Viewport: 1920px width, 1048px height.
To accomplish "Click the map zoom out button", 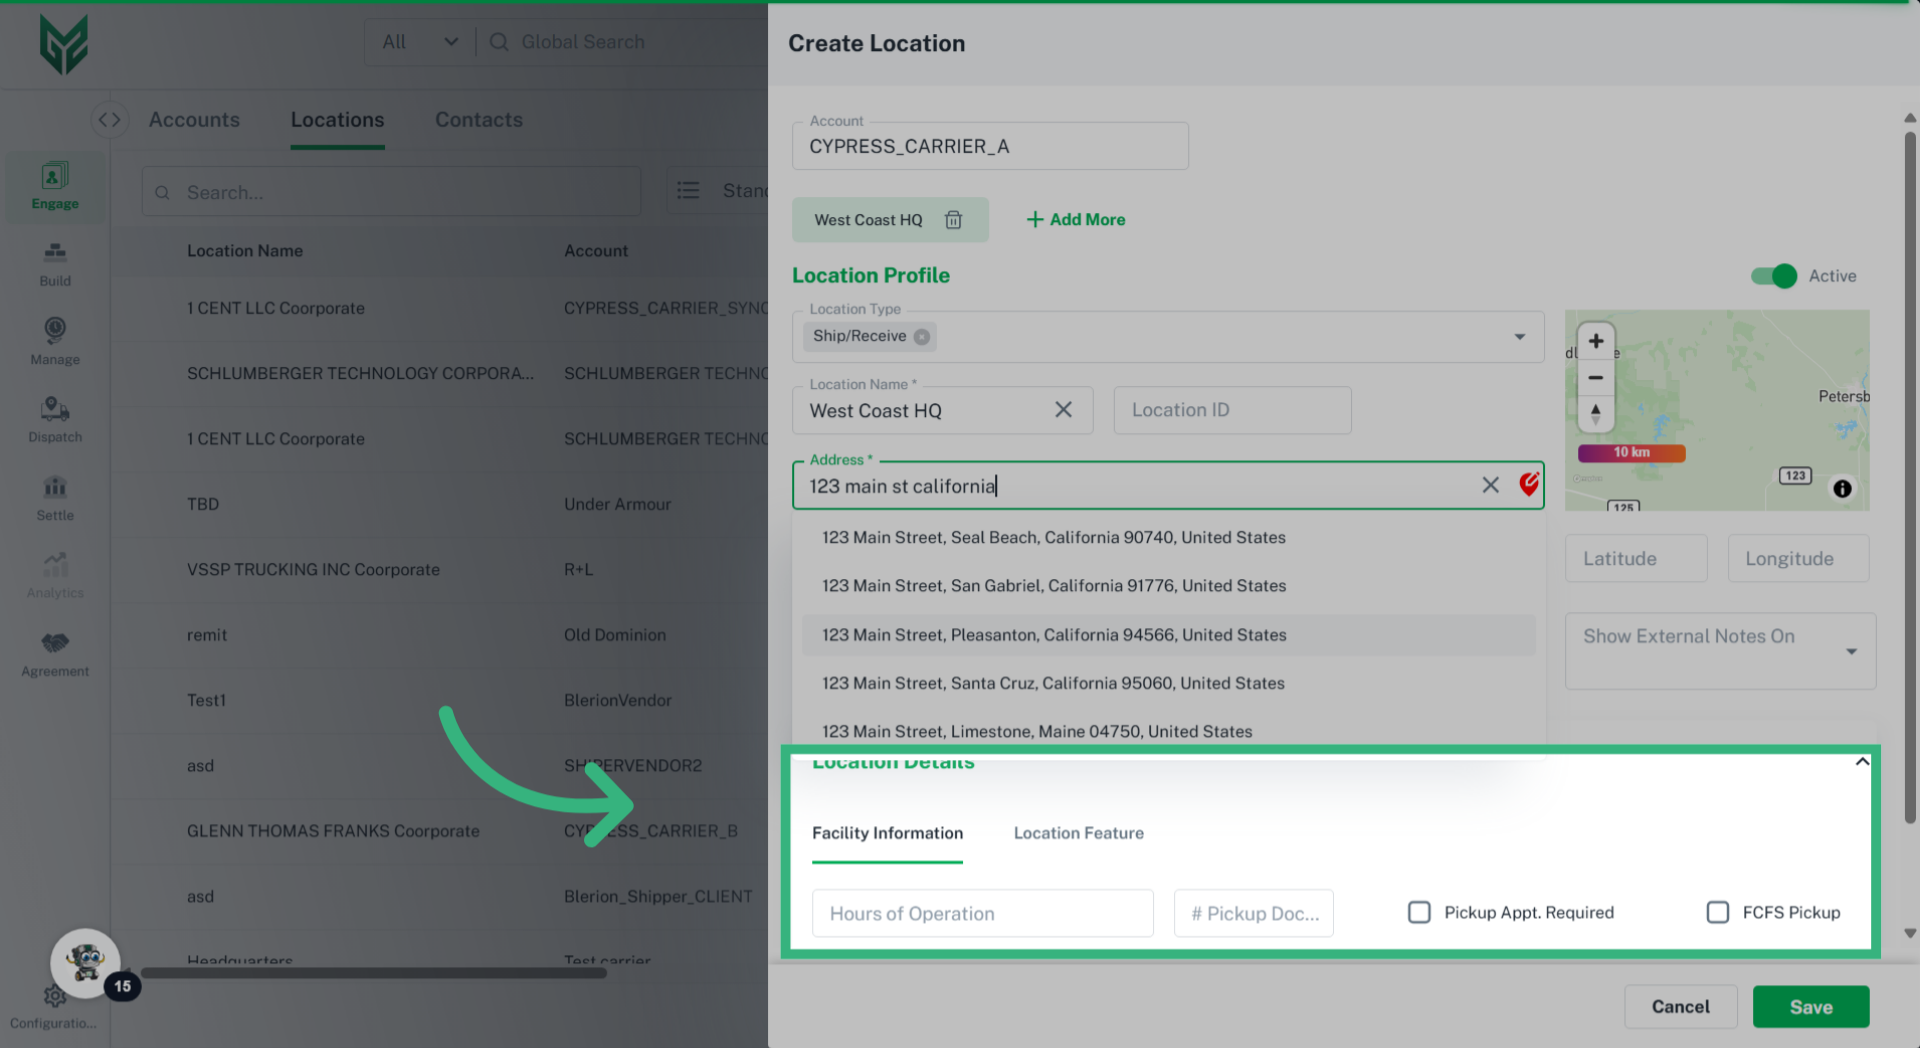I will tap(1596, 378).
